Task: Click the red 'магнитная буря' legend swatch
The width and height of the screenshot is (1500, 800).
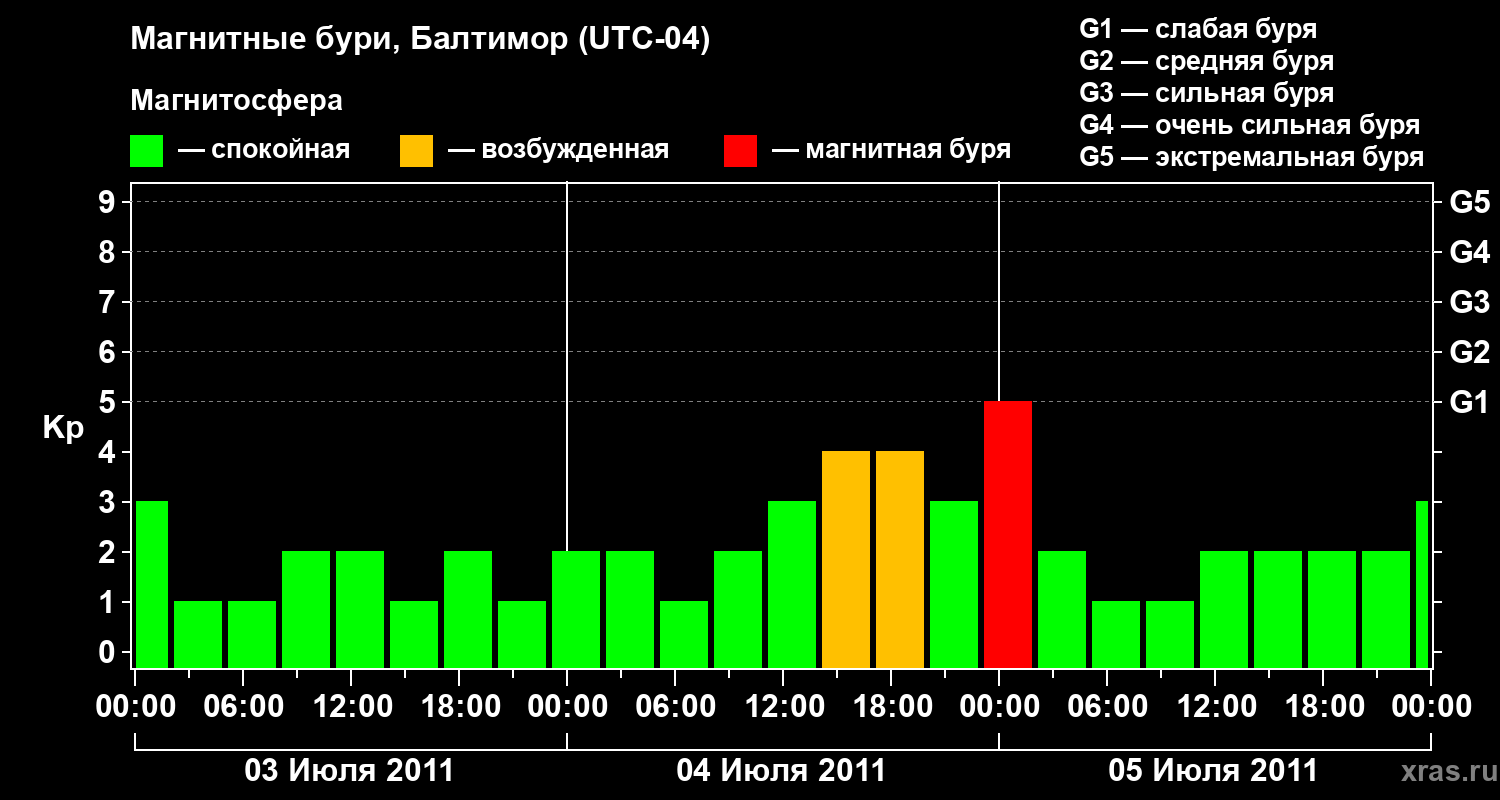Action: point(741,151)
